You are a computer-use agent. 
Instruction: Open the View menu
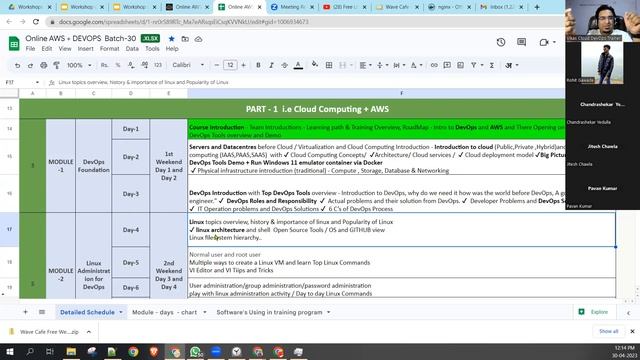65,49
